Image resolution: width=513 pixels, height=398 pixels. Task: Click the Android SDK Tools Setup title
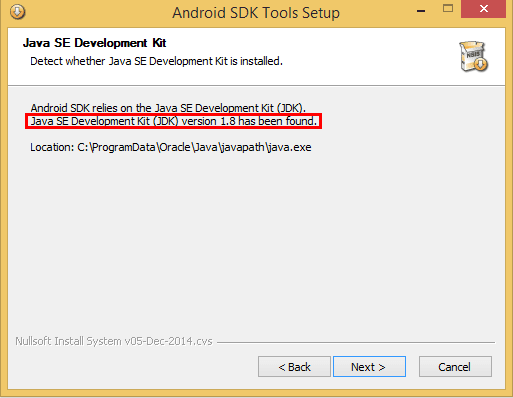click(x=256, y=13)
